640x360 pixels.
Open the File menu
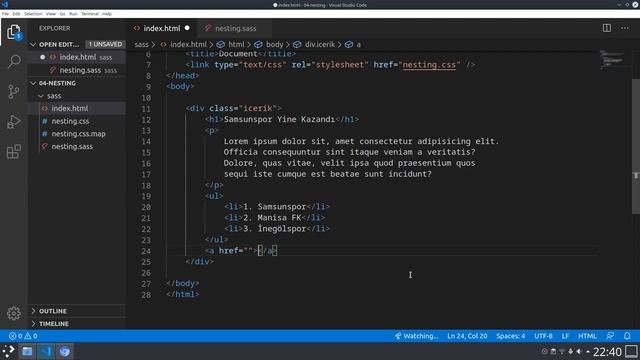tap(5, 14)
